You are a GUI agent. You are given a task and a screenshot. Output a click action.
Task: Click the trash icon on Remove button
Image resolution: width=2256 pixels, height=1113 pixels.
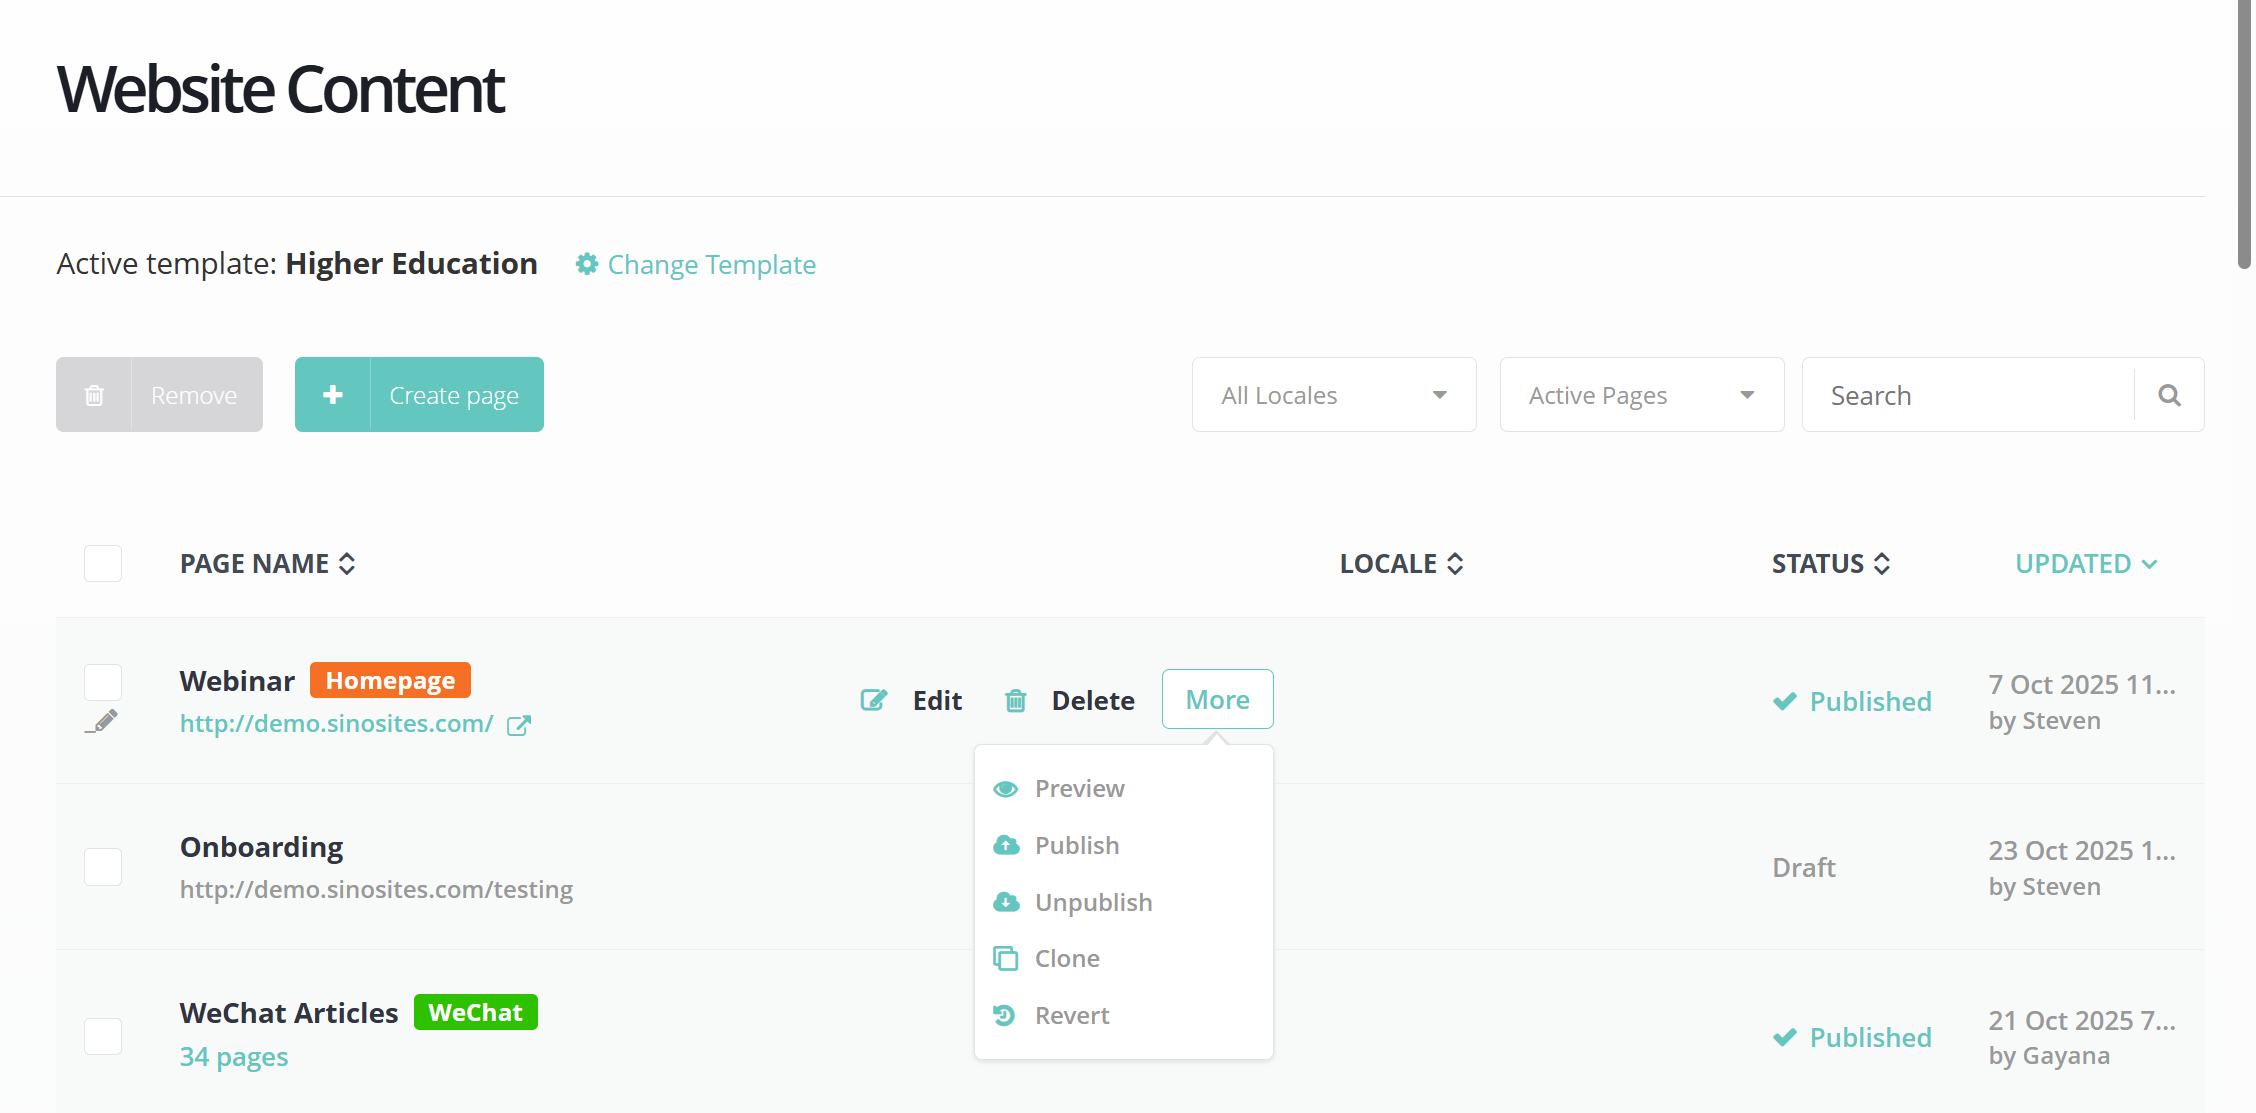pyautogui.click(x=94, y=395)
